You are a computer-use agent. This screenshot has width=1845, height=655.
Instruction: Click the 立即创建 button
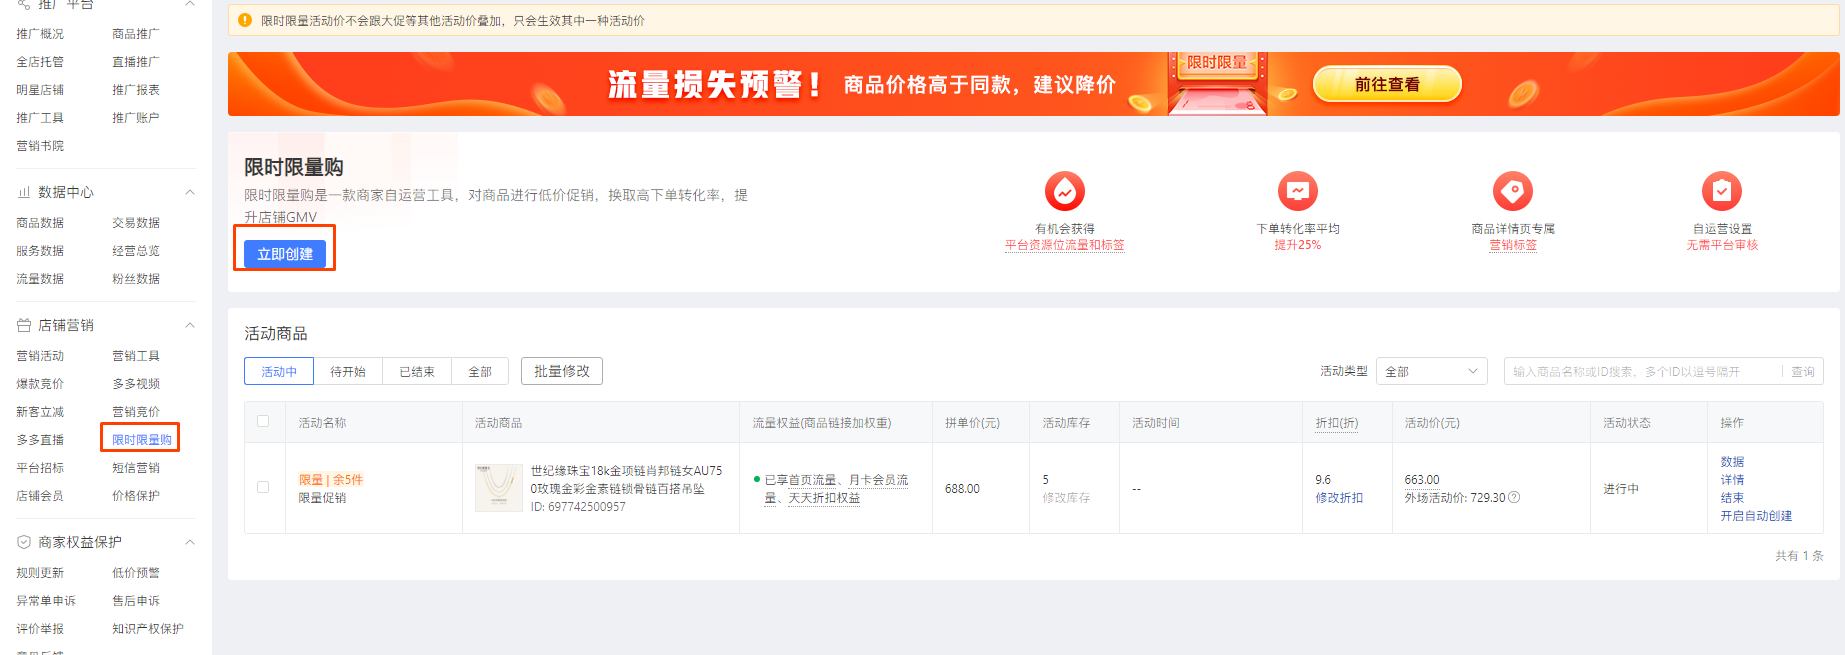(285, 254)
